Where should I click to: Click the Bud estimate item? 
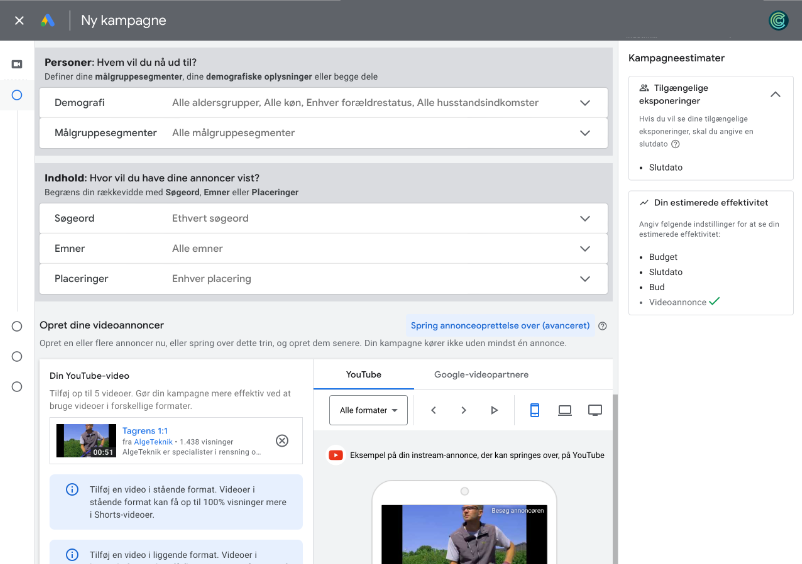(656, 287)
